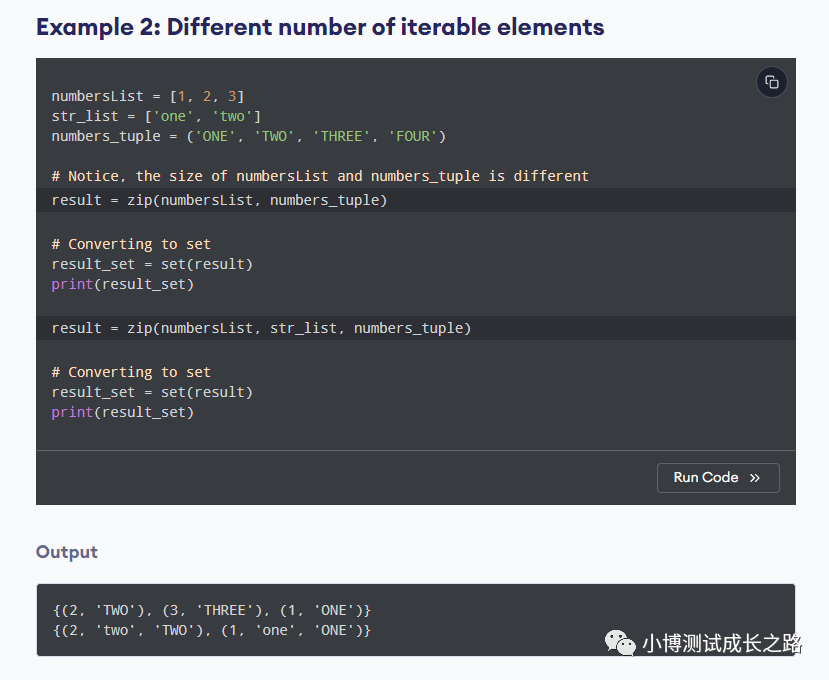Click the 'FOUR' string in numbers_tuple
829x680 pixels.
412,136
